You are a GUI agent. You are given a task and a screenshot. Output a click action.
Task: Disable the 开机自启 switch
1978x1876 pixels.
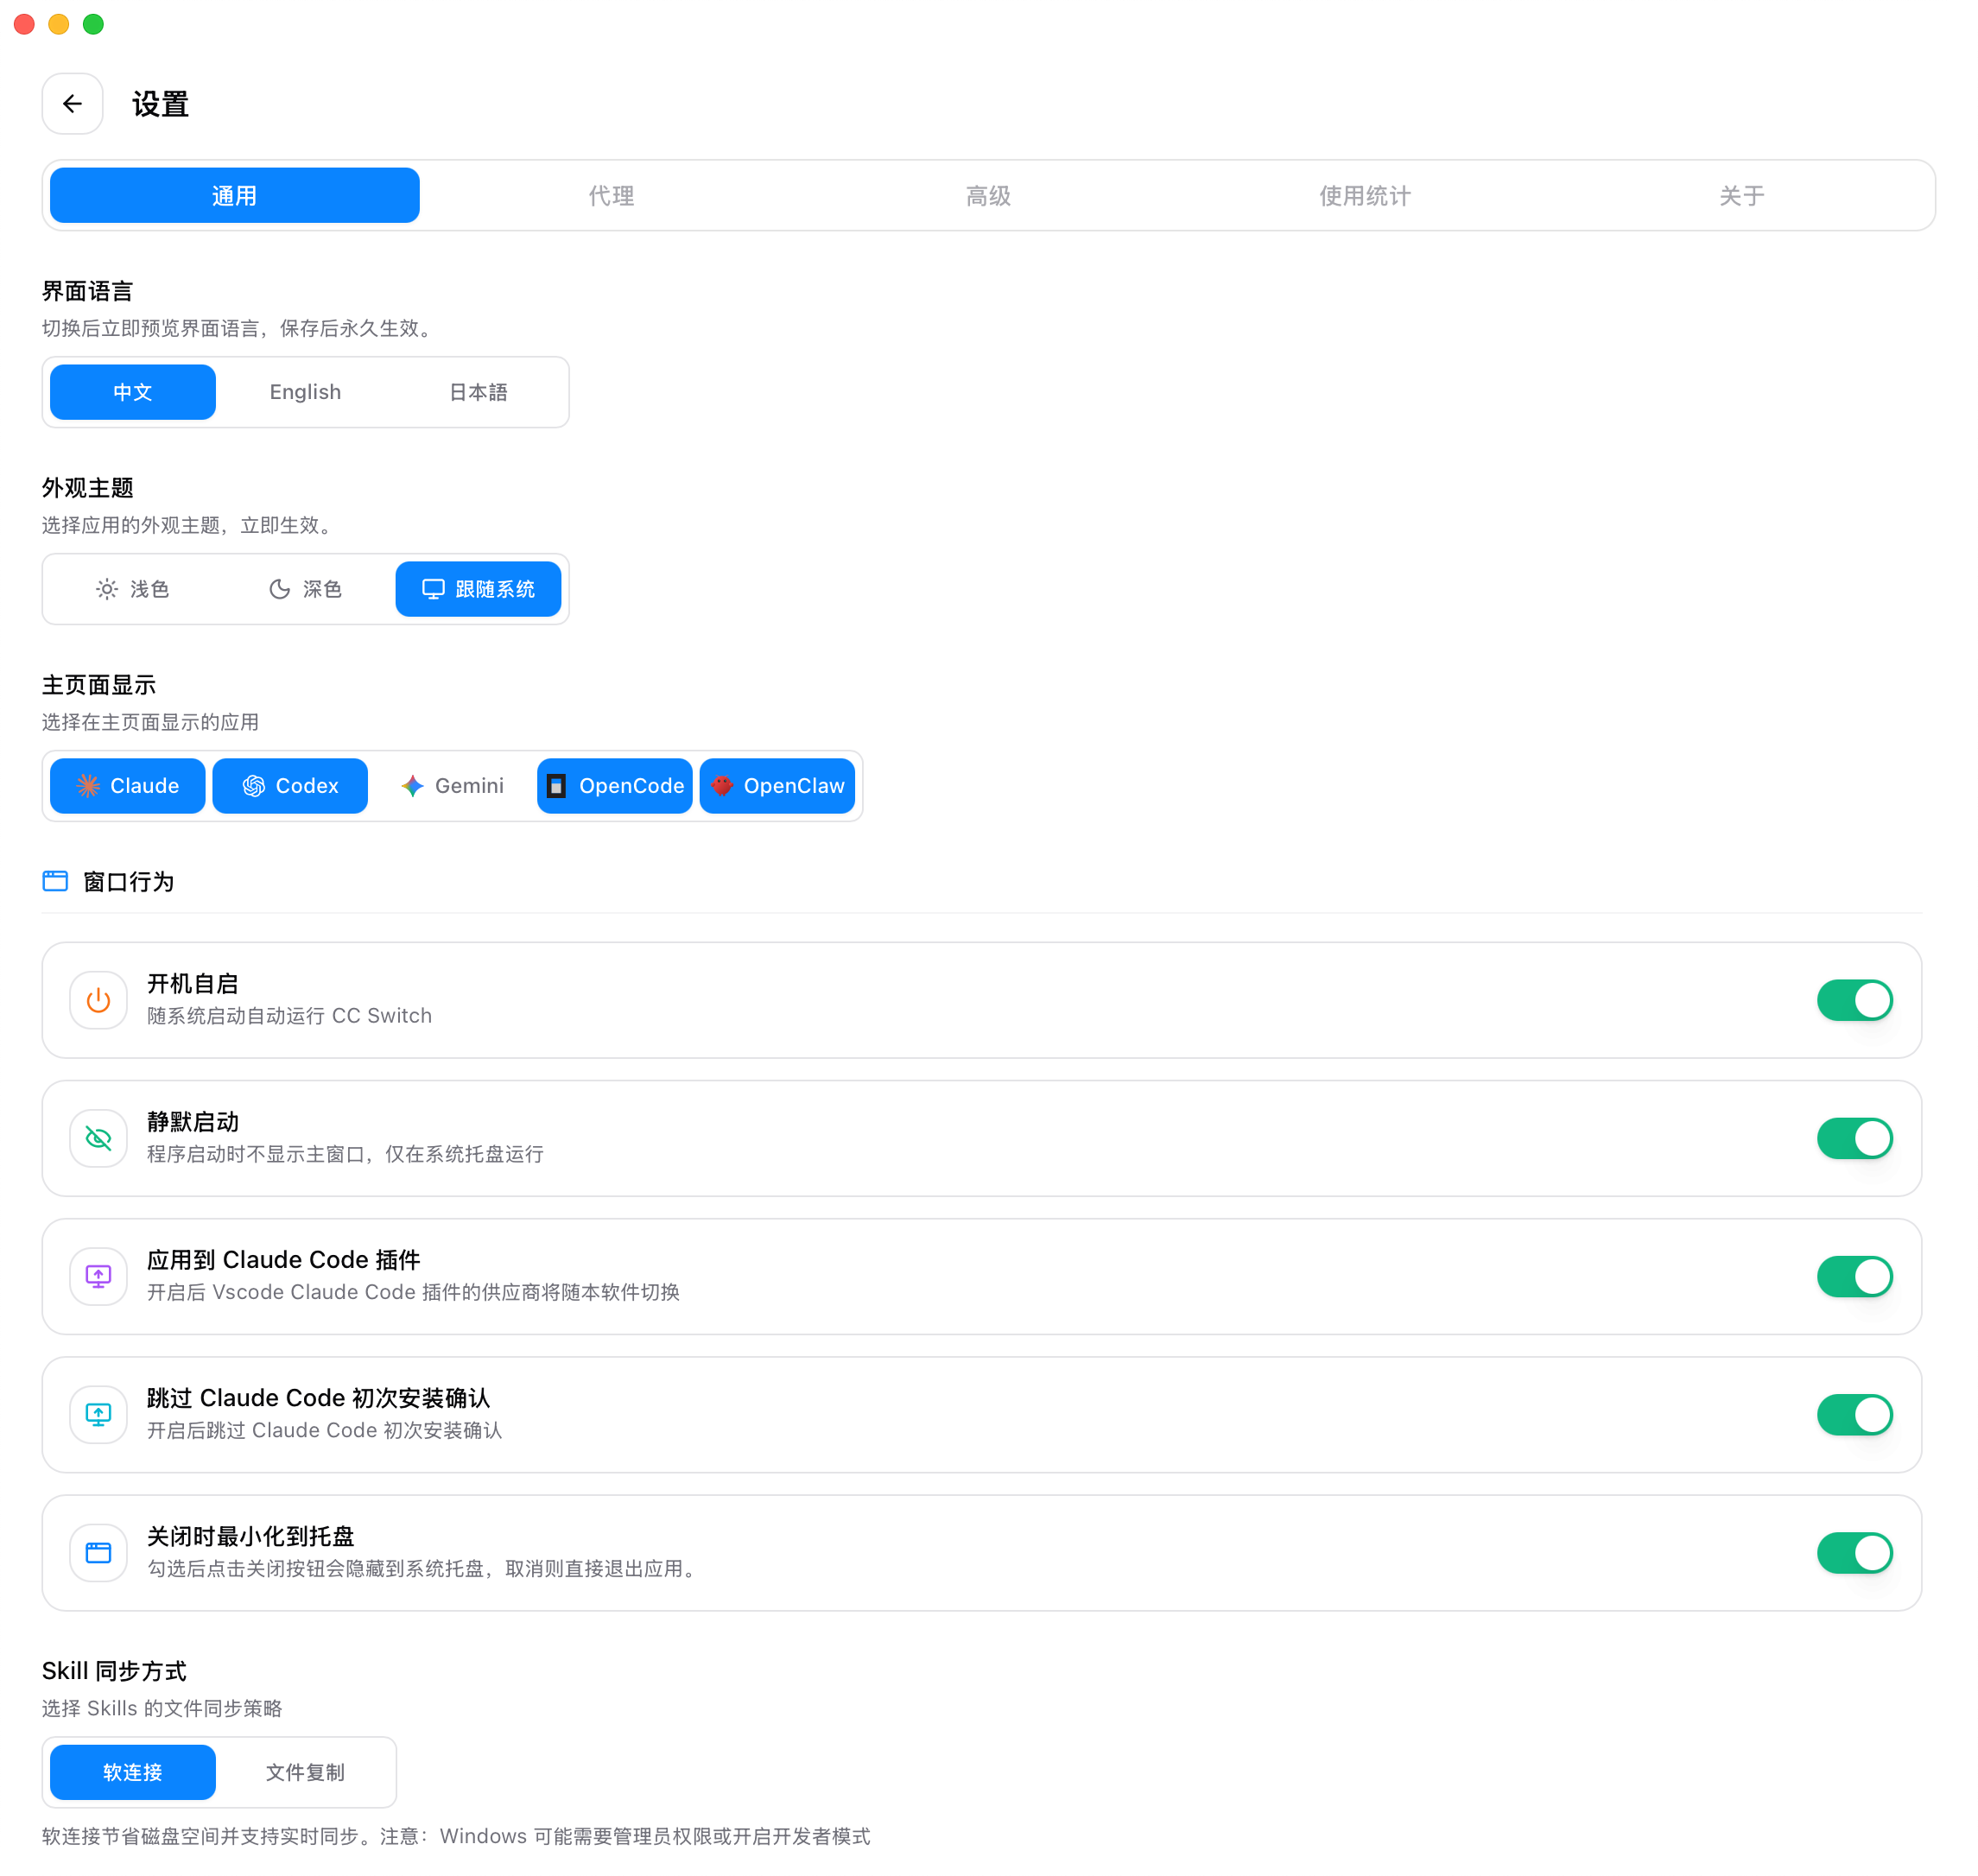pos(1854,1000)
